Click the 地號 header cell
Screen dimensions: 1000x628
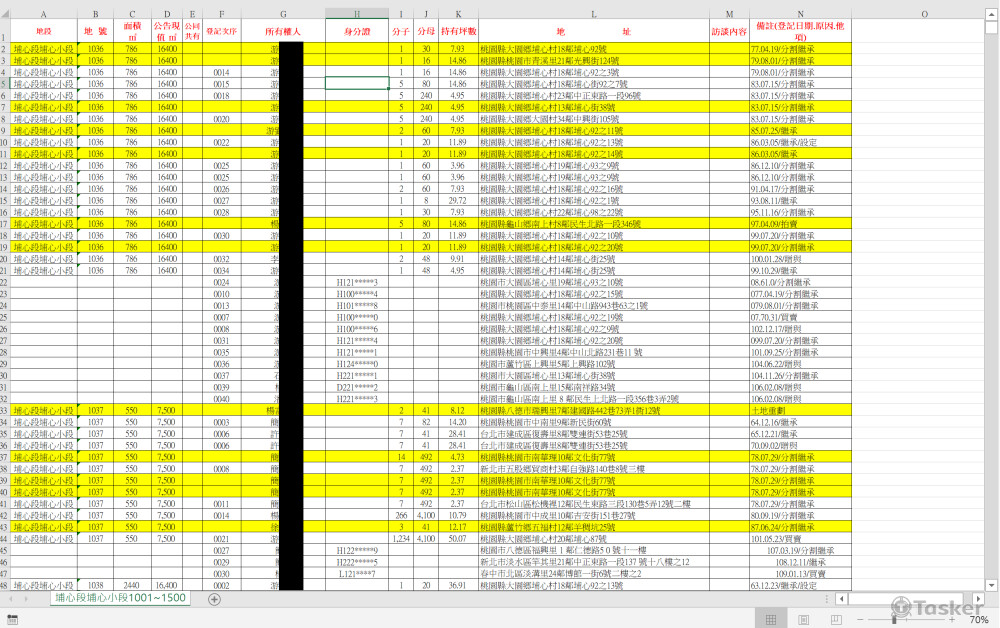click(96, 32)
